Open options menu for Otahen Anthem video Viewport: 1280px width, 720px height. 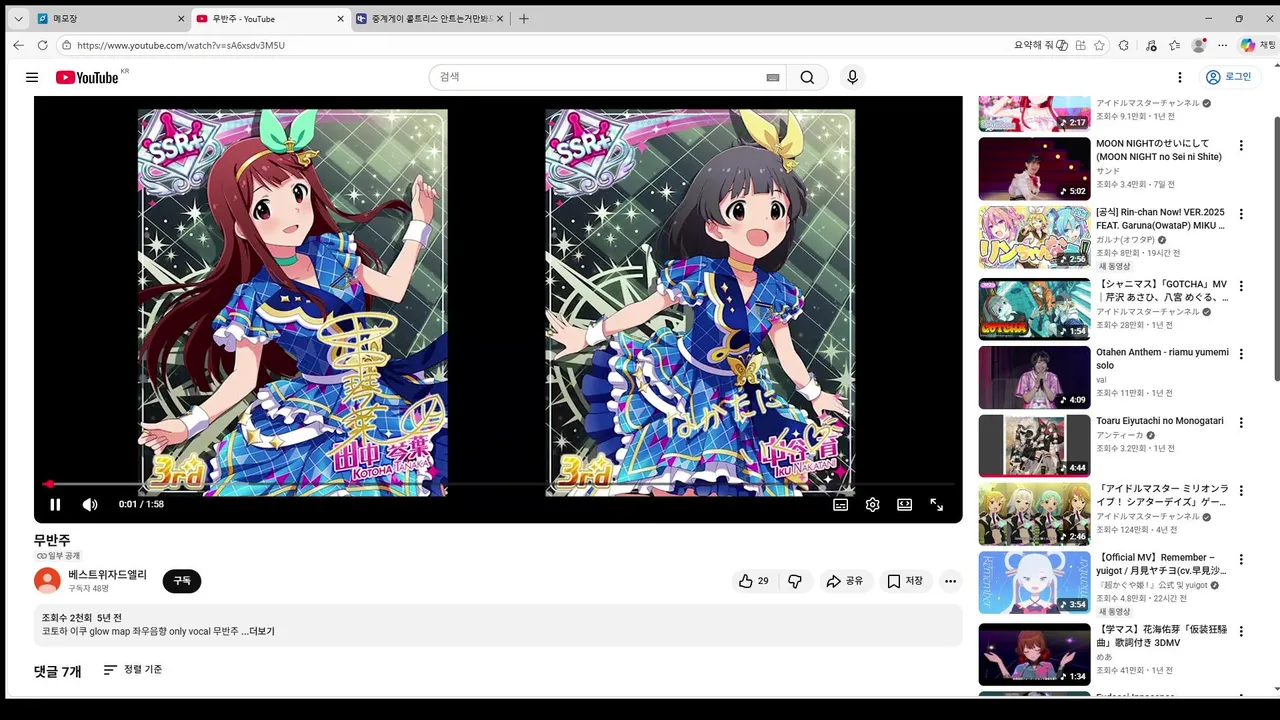point(1241,354)
